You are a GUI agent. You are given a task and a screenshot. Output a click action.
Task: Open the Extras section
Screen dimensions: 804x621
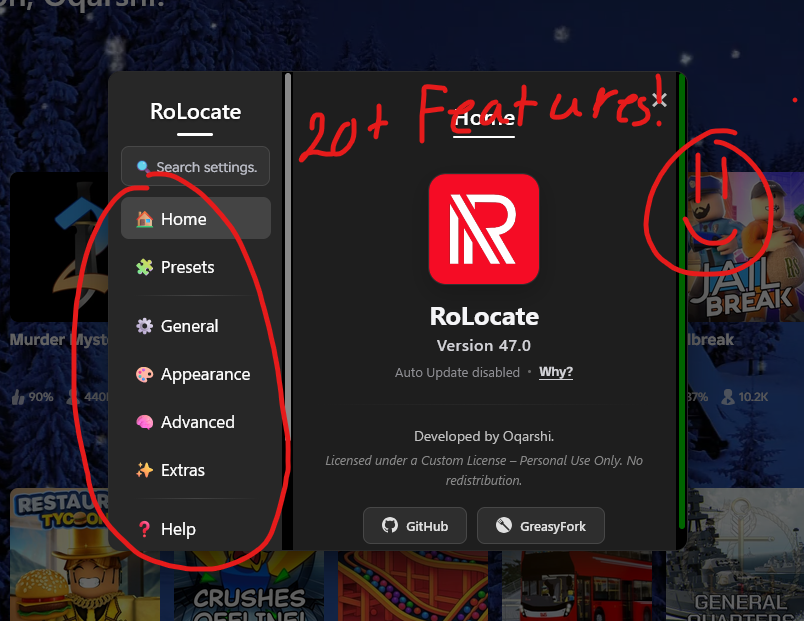(x=195, y=470)
